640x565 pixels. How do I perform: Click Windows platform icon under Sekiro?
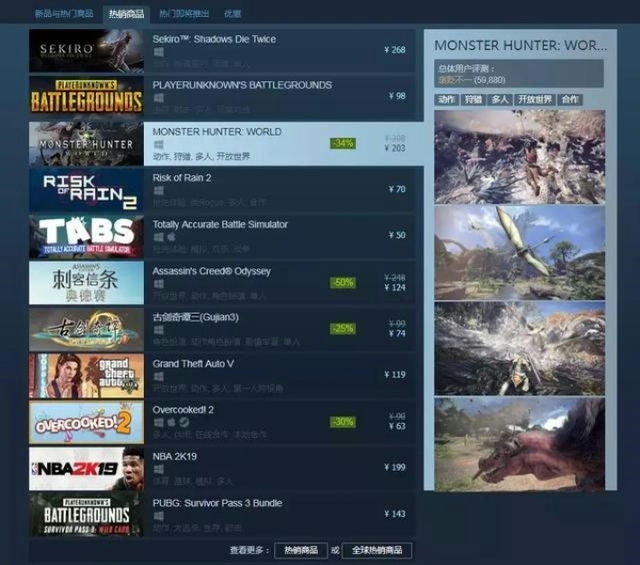(x=158, y=53)
